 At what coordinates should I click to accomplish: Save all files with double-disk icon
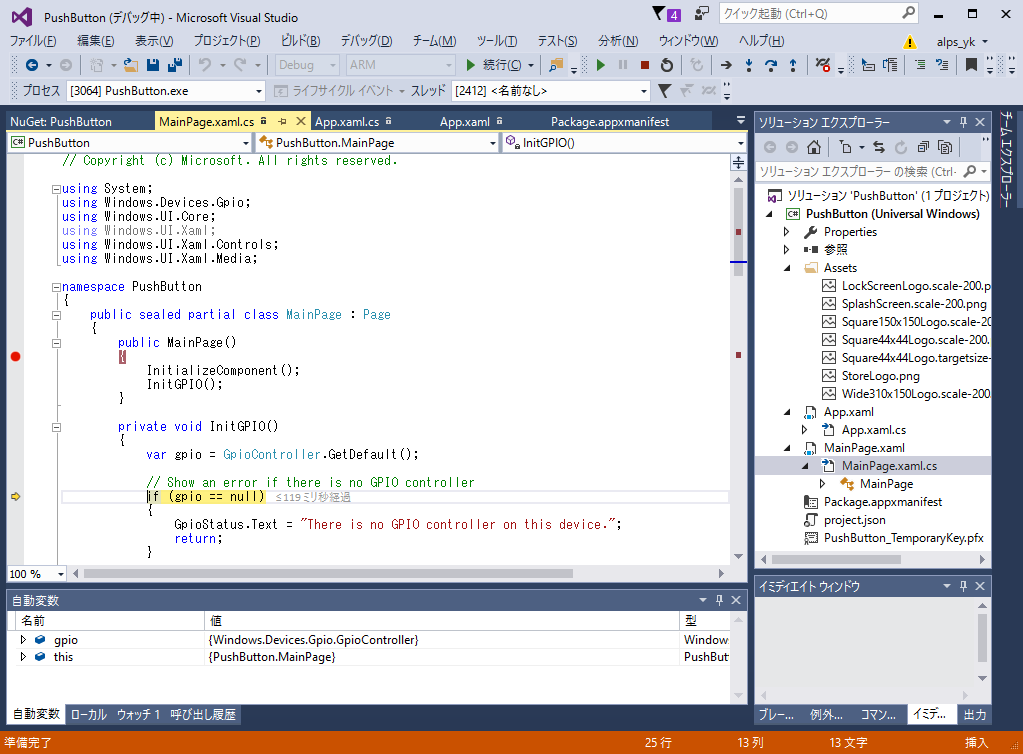pos(175,65)
